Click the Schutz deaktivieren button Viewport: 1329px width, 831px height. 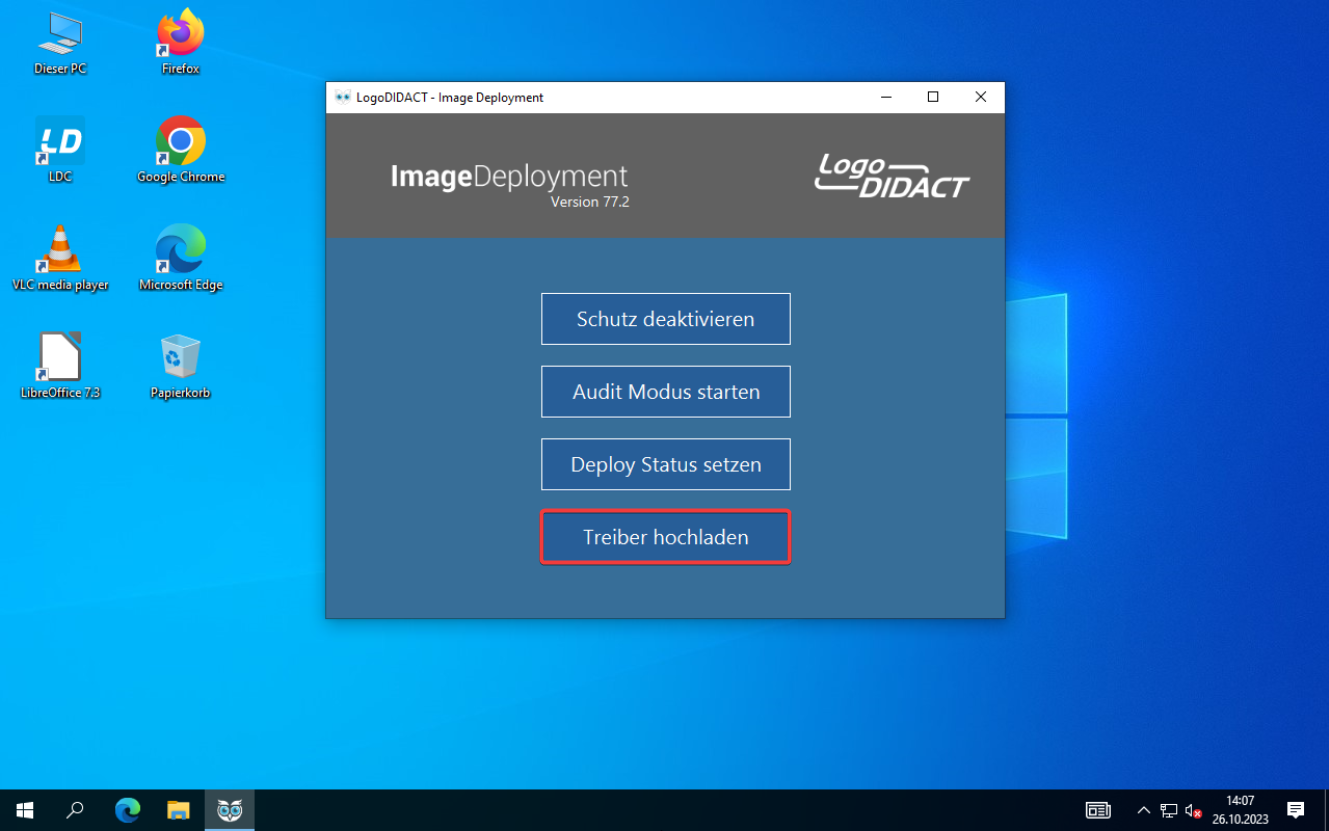click(x=666, y=319)
